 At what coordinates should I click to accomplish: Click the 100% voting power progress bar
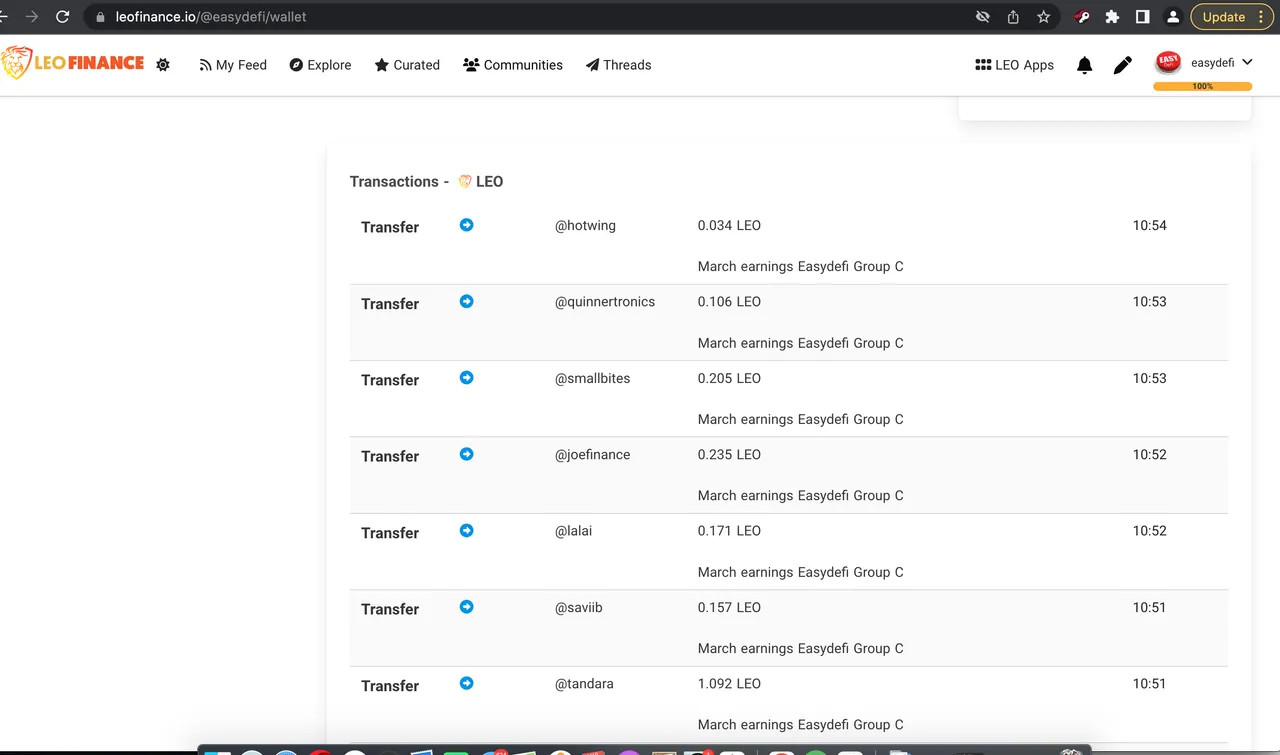click(1202, 87)
